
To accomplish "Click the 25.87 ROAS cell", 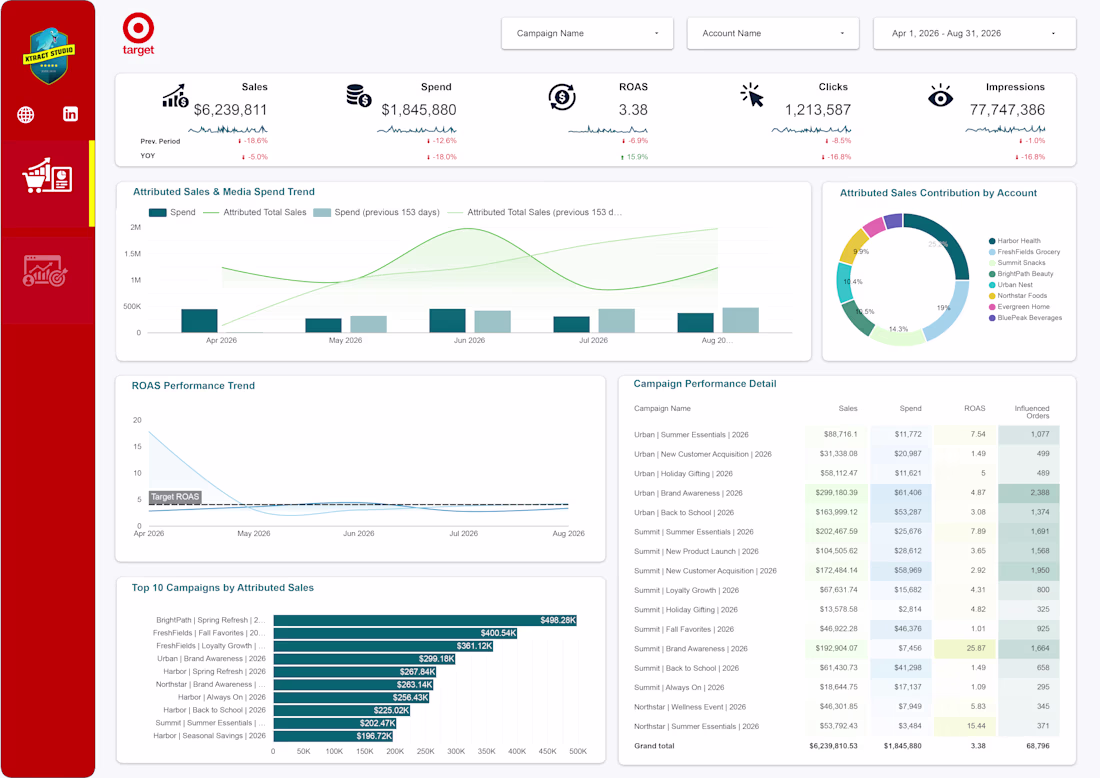I will tap(965, 648).
